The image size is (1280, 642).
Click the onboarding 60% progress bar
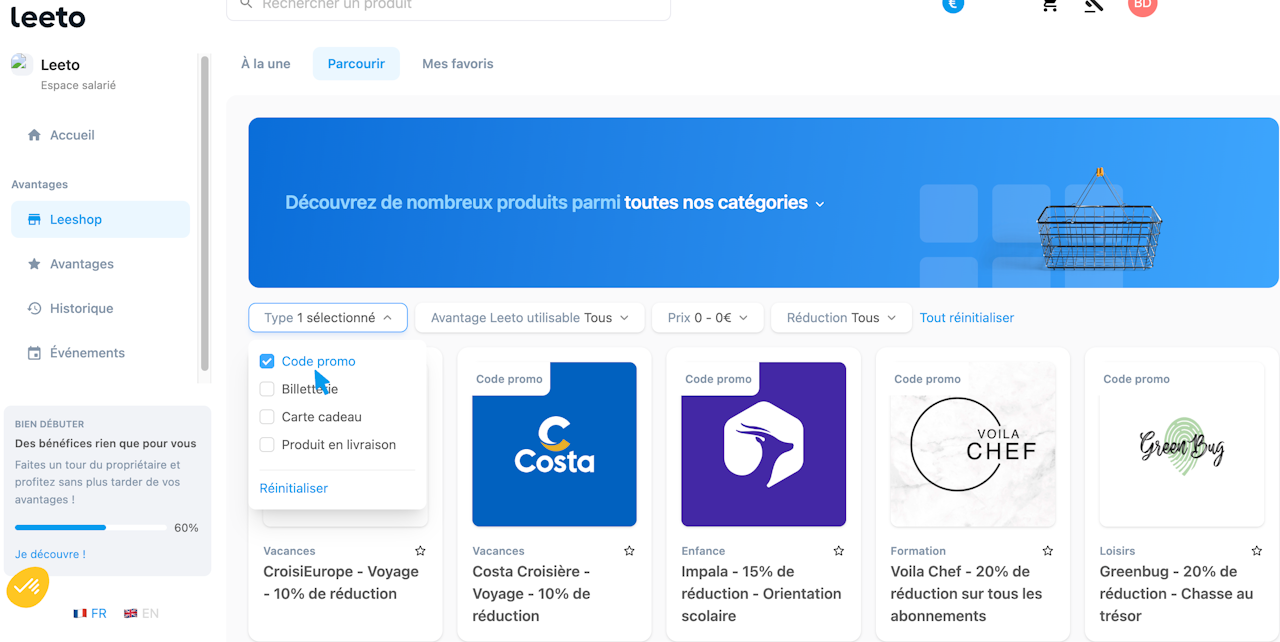click(91, 527)
